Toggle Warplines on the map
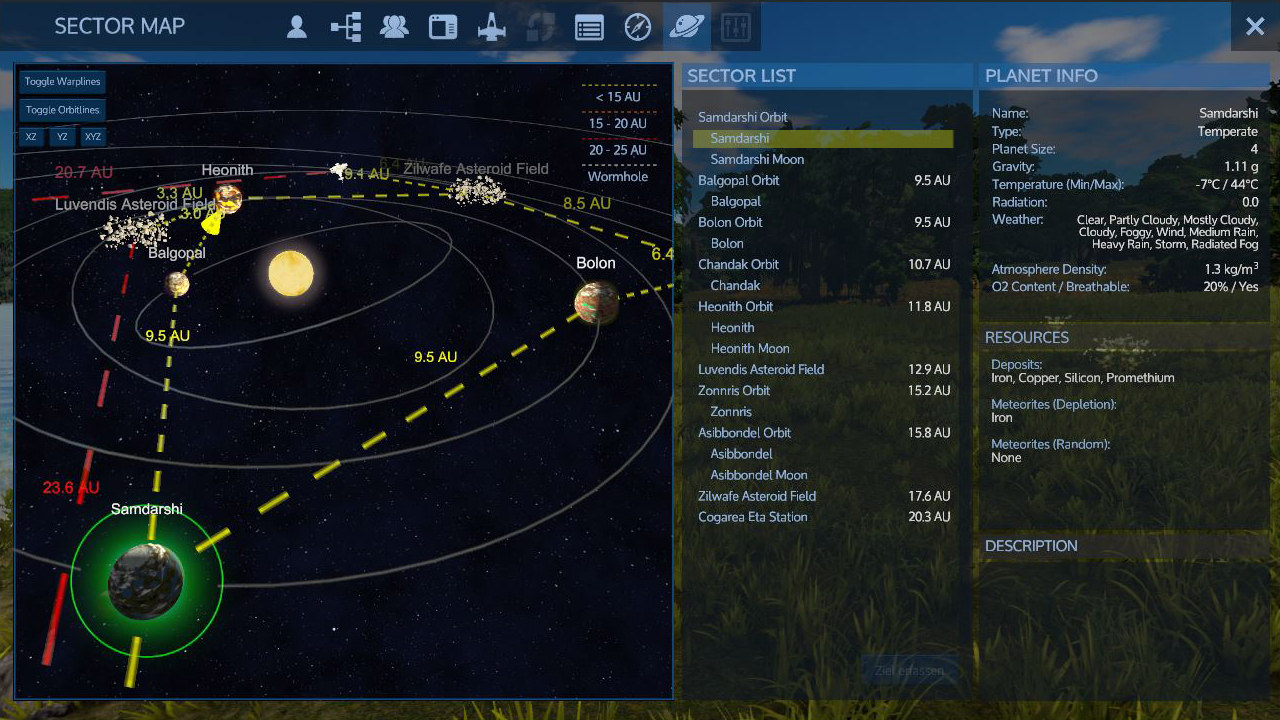 (x=62, y=82)
